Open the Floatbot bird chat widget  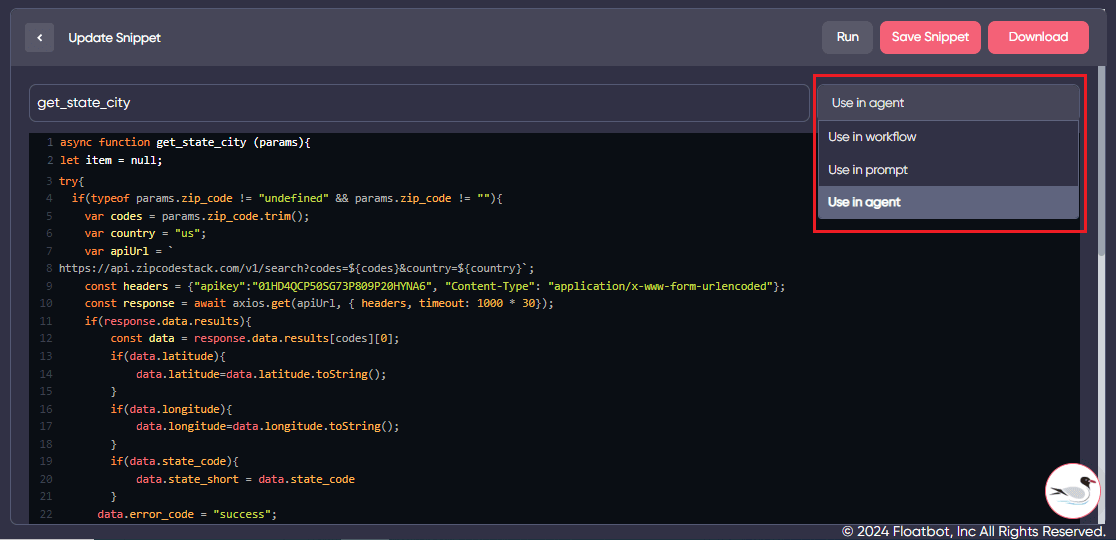(1072, 491)
